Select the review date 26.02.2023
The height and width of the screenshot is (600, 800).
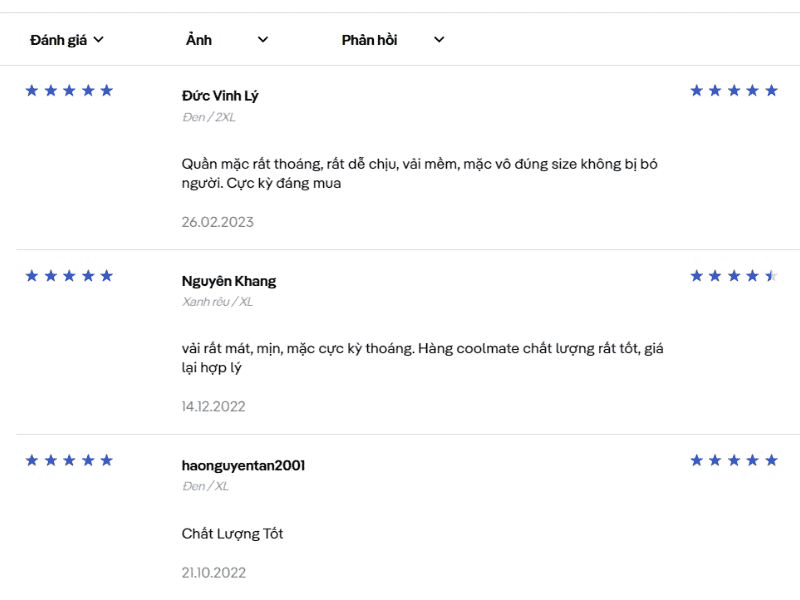point(217,222)
